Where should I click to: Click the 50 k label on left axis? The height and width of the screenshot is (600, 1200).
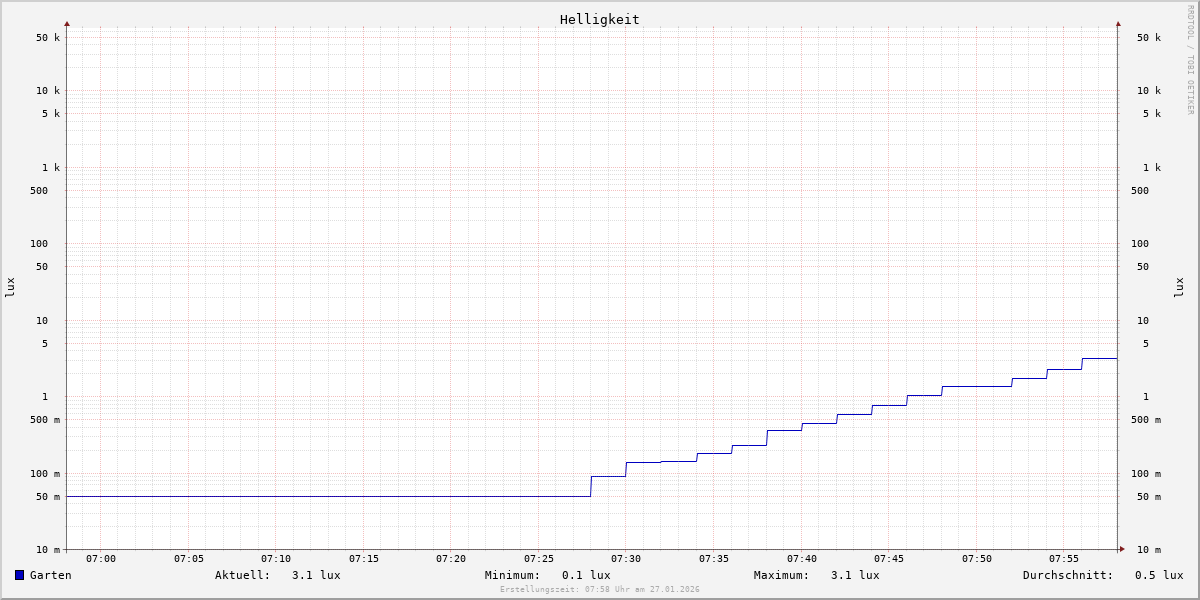[x=48, y=38]
